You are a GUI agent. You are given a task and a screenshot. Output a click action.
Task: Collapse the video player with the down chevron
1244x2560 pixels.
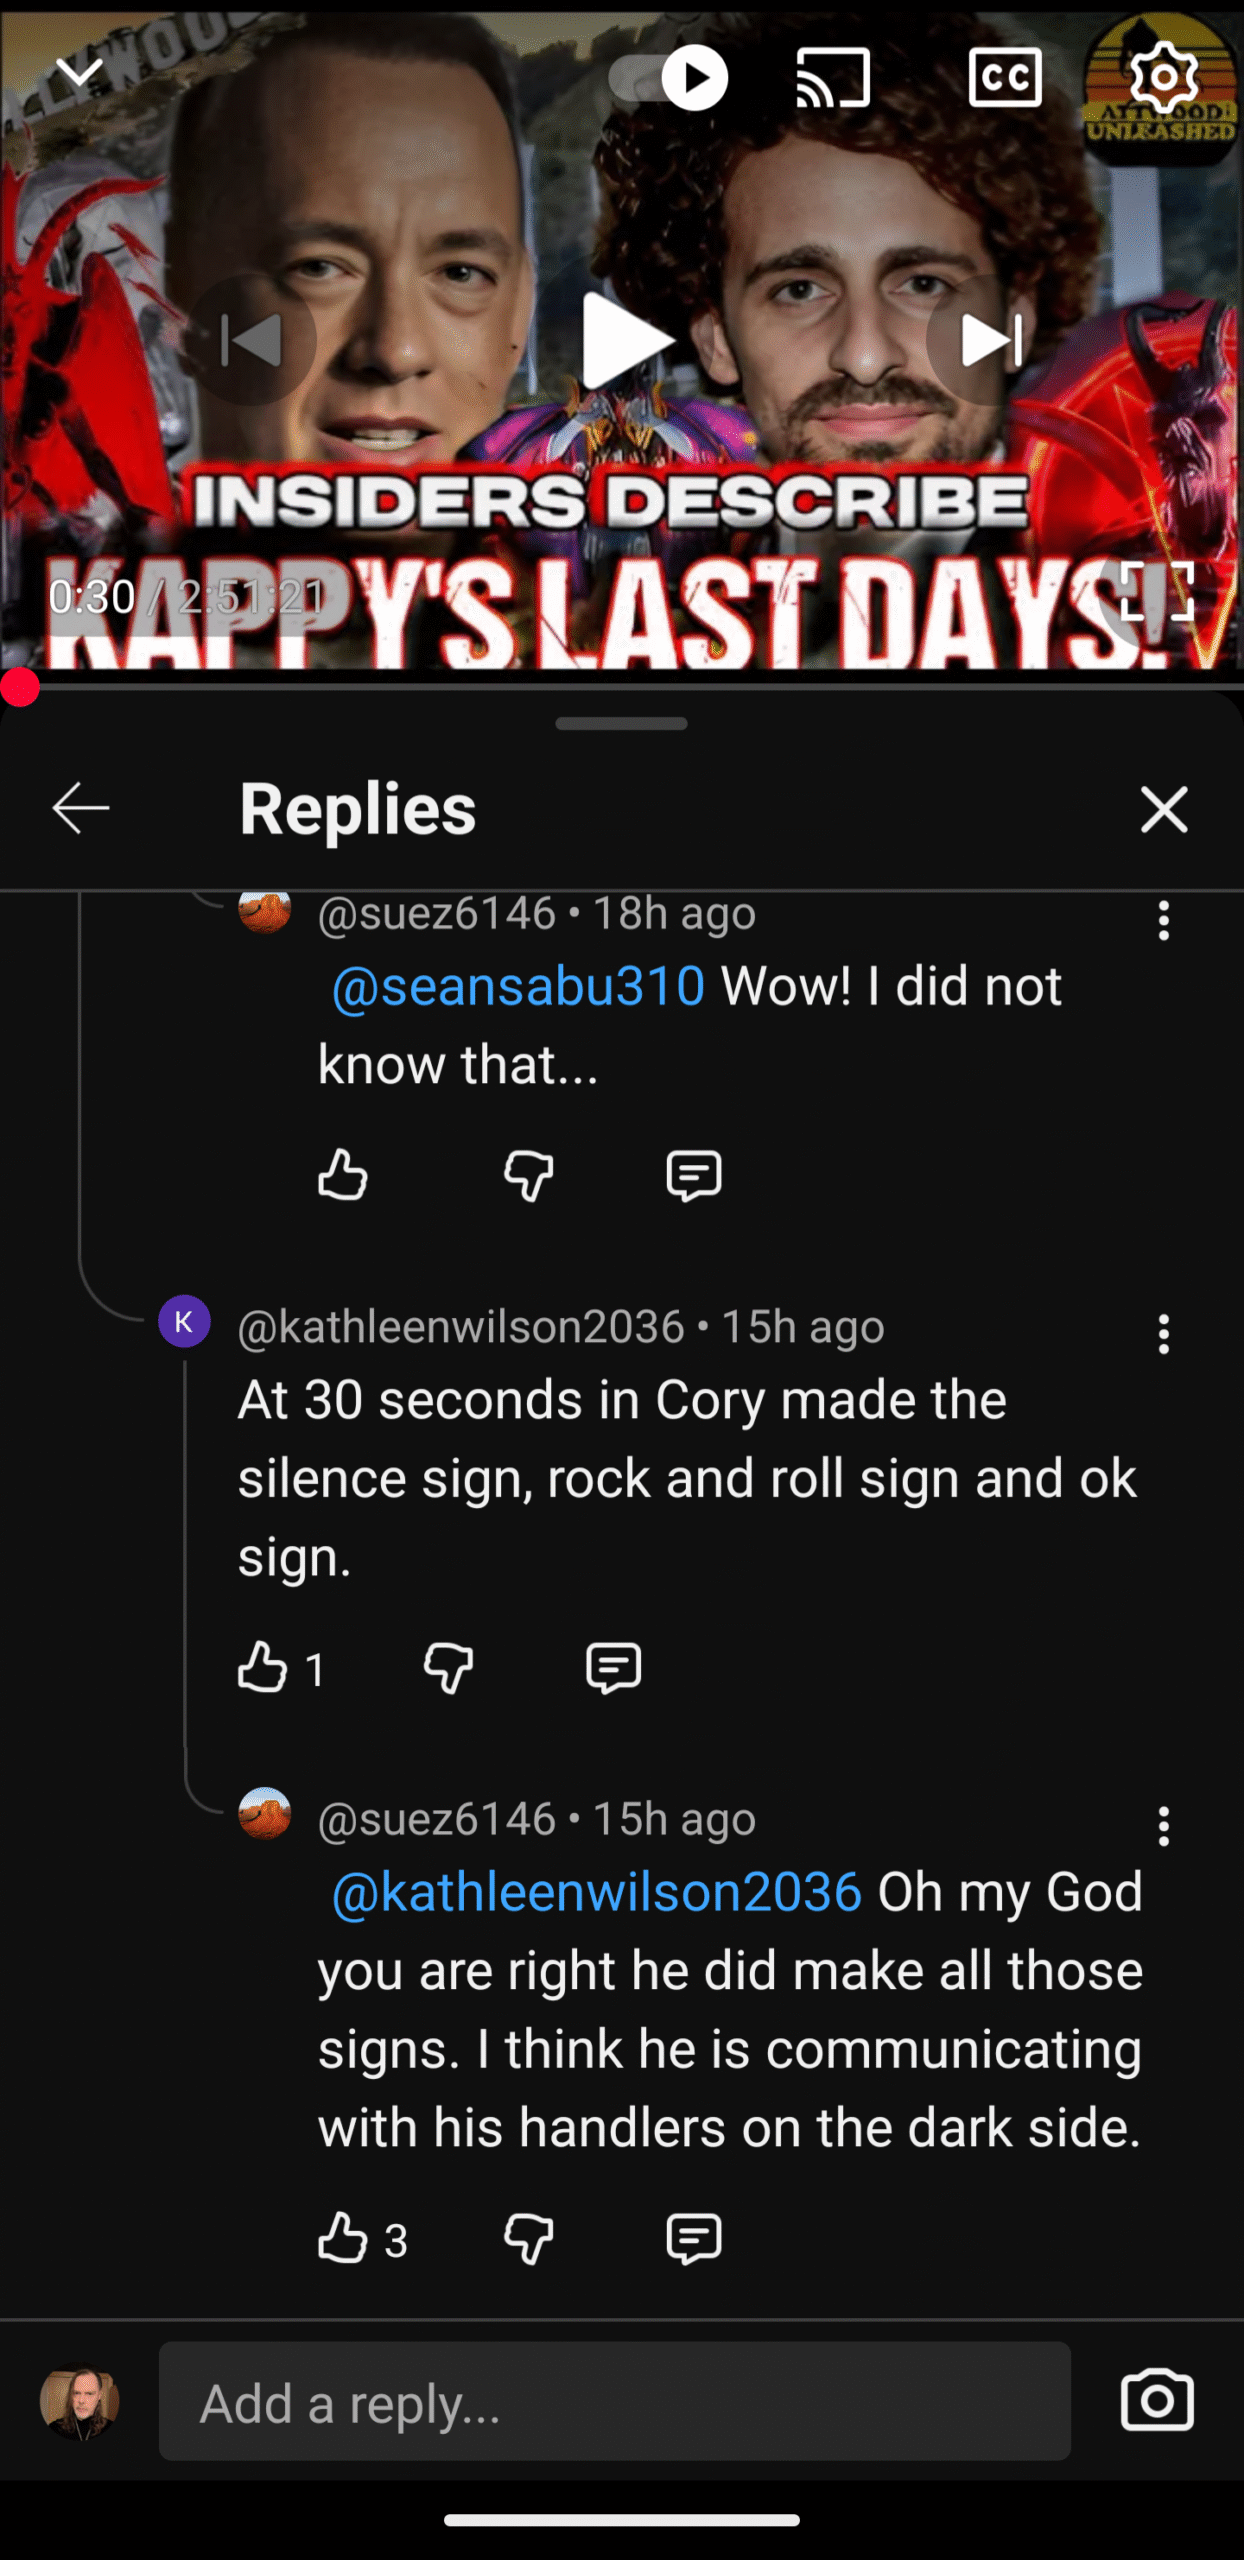78,72
